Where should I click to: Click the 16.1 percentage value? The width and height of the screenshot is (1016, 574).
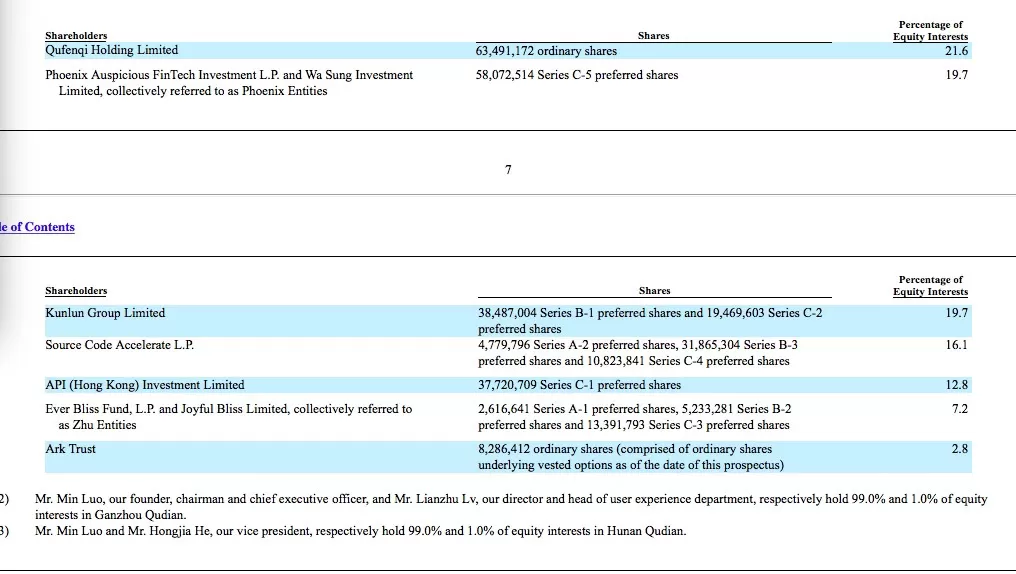(x=956, y=345)
